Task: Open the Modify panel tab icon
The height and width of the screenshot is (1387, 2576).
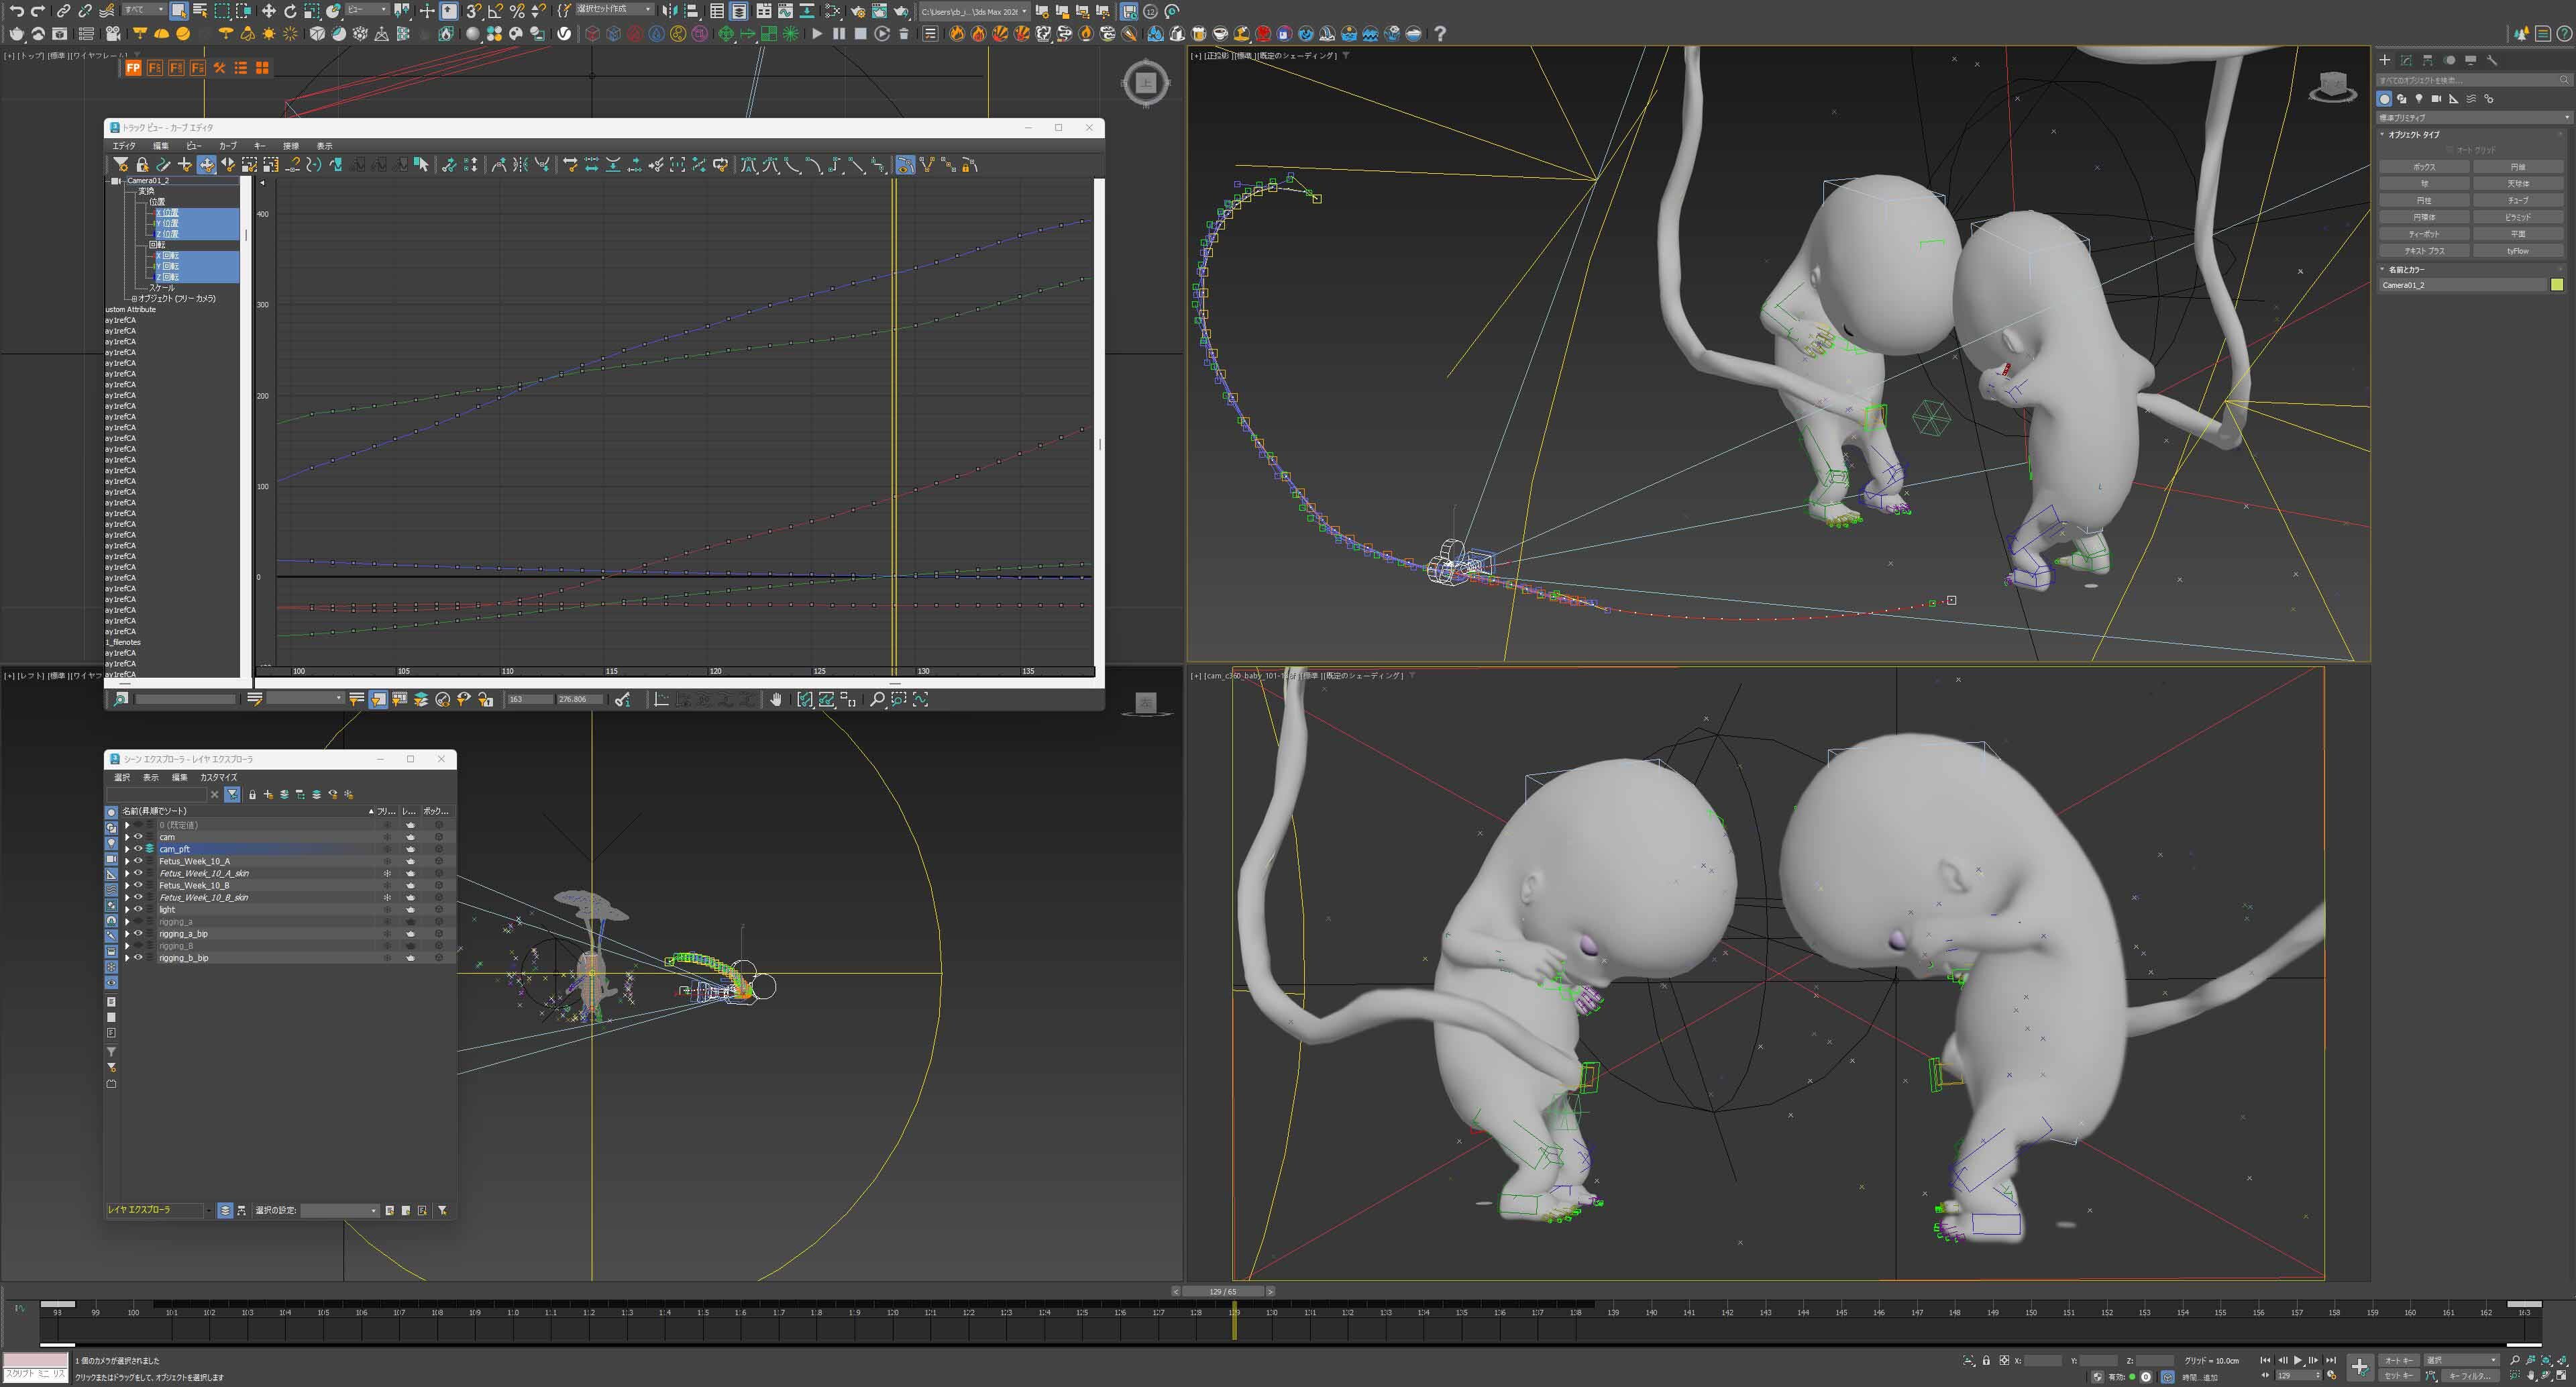Action: (2406, 60)
